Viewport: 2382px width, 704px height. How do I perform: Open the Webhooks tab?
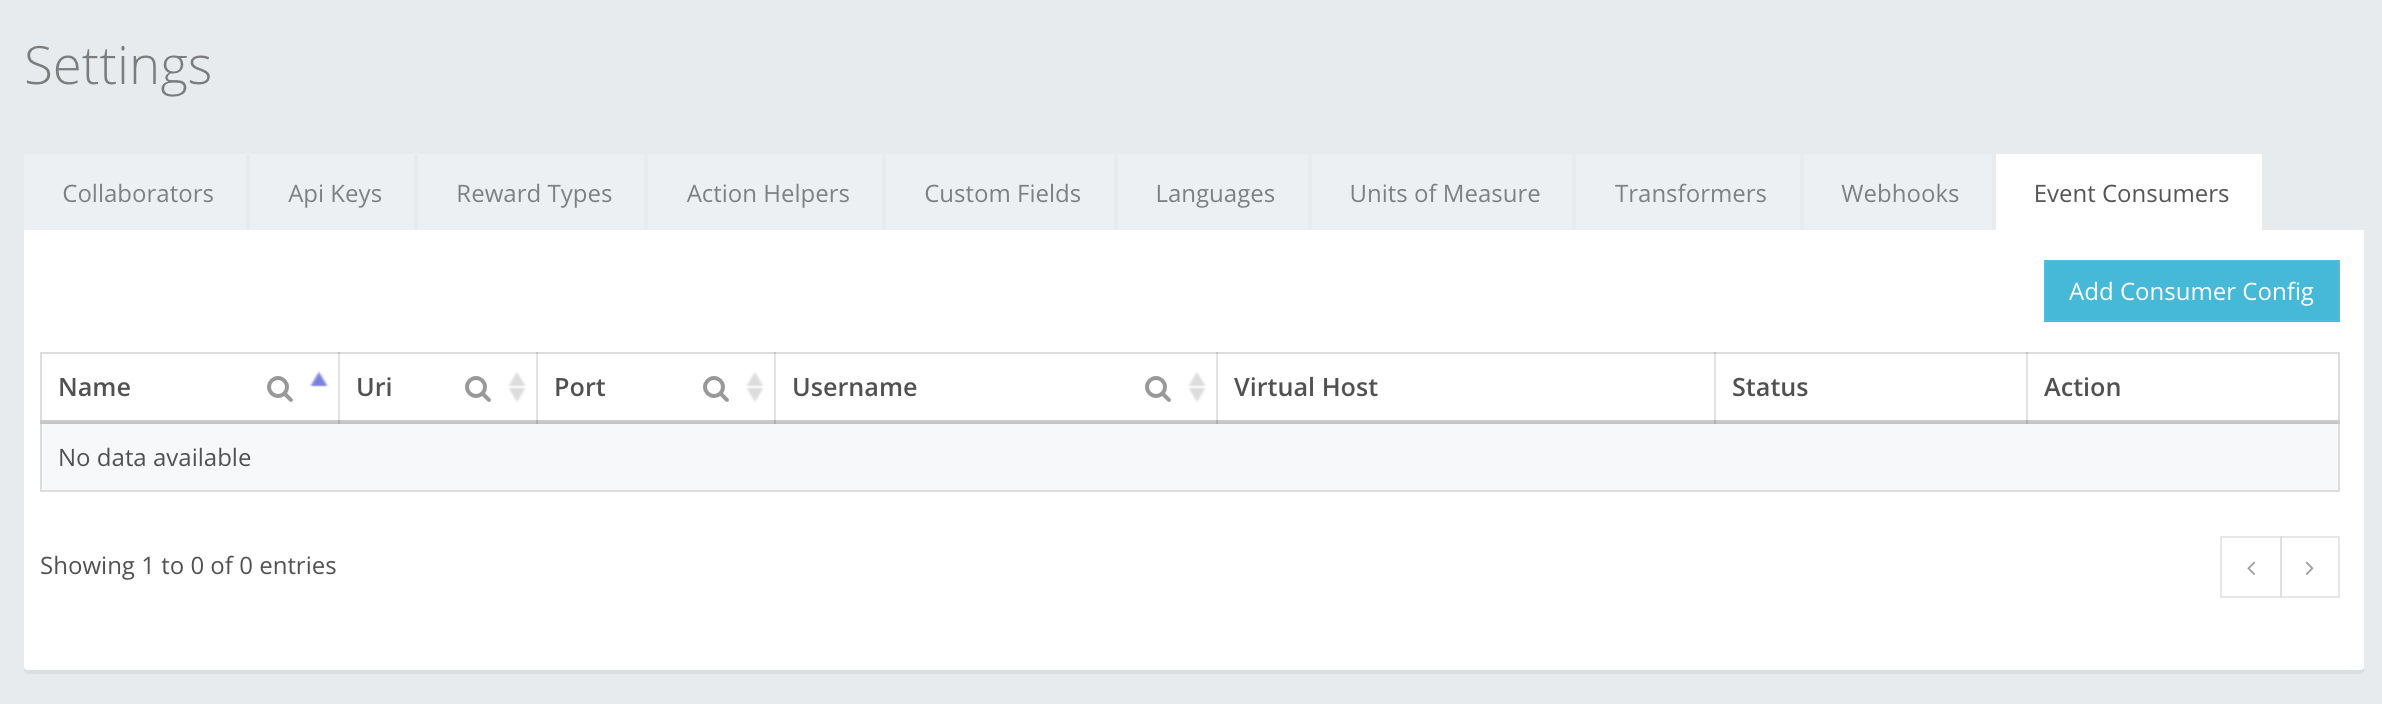point(1900,193)
